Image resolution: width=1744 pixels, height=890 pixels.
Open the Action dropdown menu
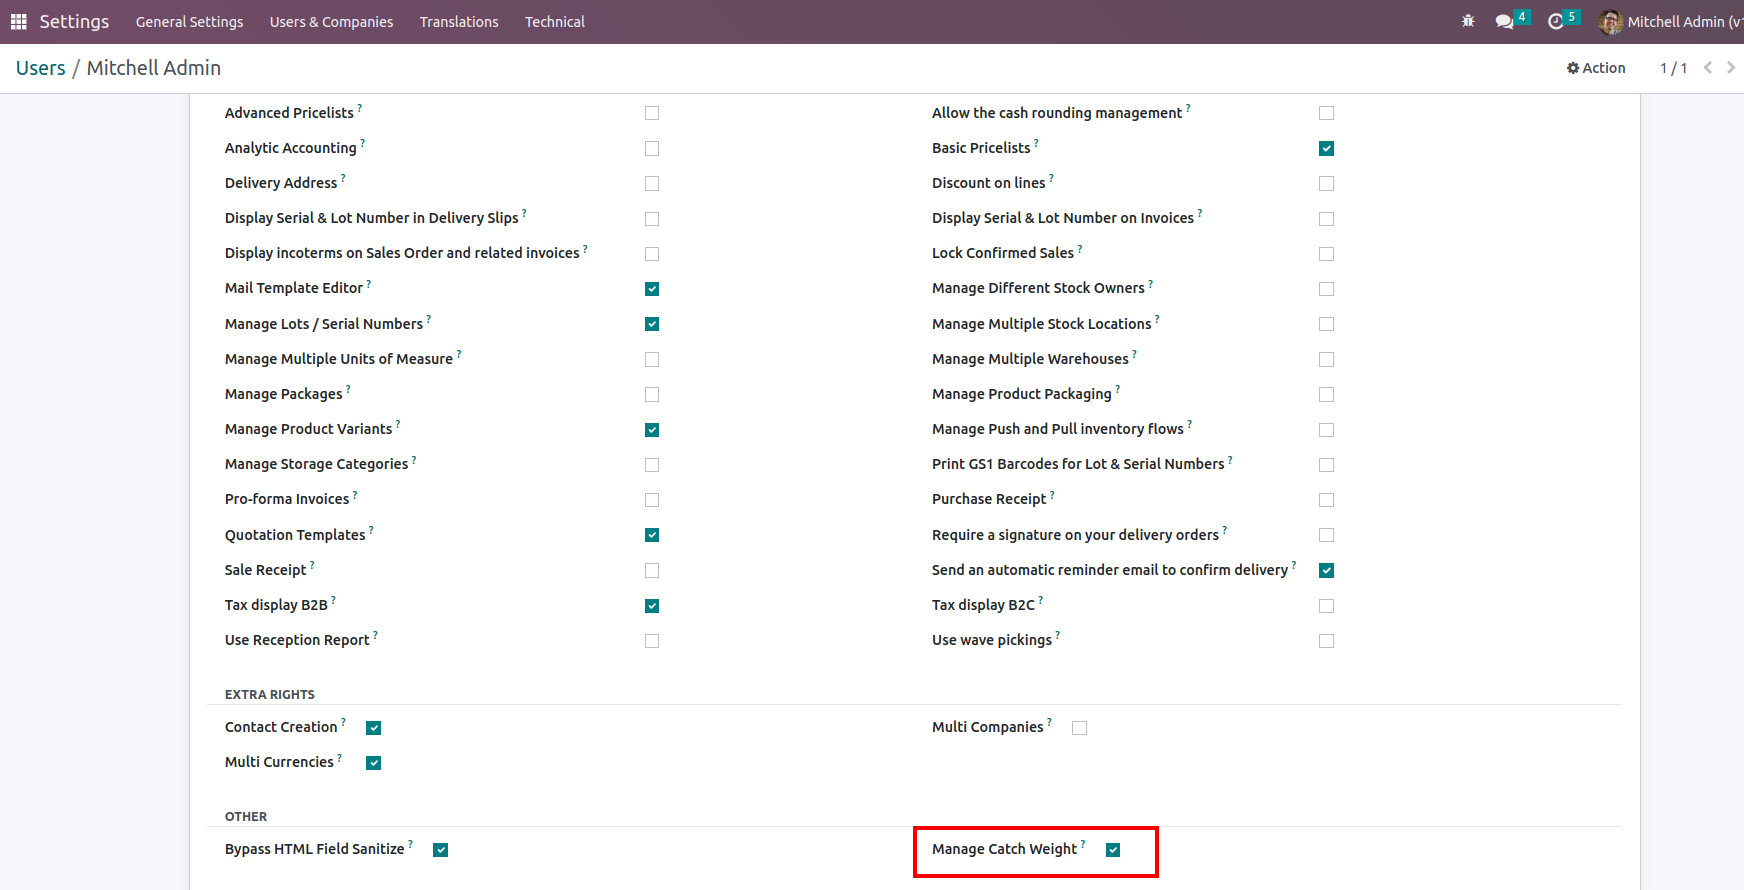[1596, 68]
